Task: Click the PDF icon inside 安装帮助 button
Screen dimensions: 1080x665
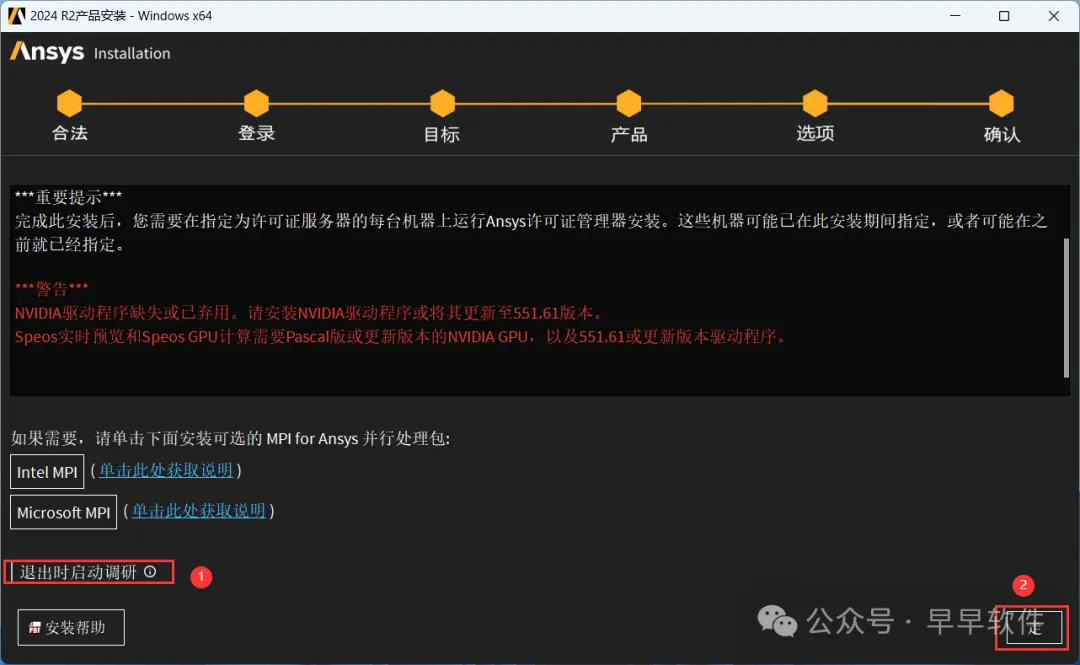Action: (34, 628)
